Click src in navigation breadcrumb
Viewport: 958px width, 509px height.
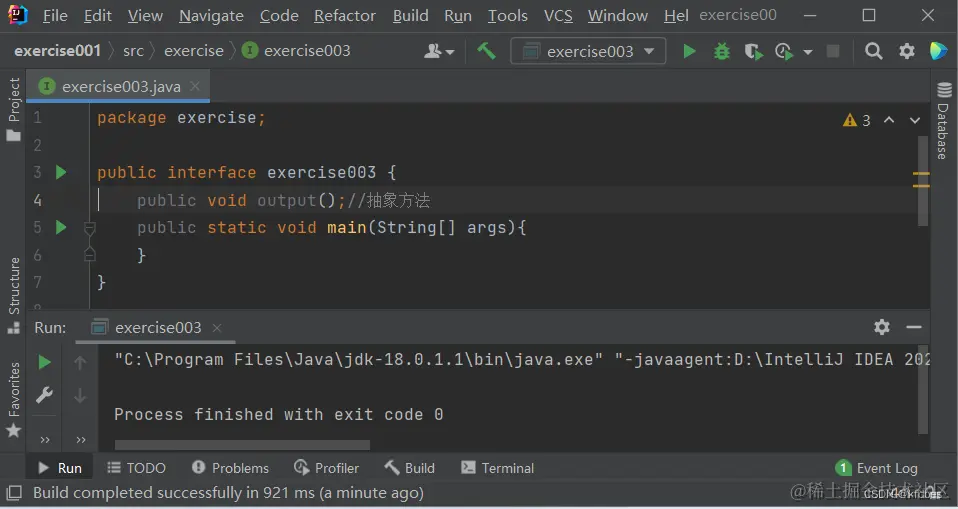133,51
